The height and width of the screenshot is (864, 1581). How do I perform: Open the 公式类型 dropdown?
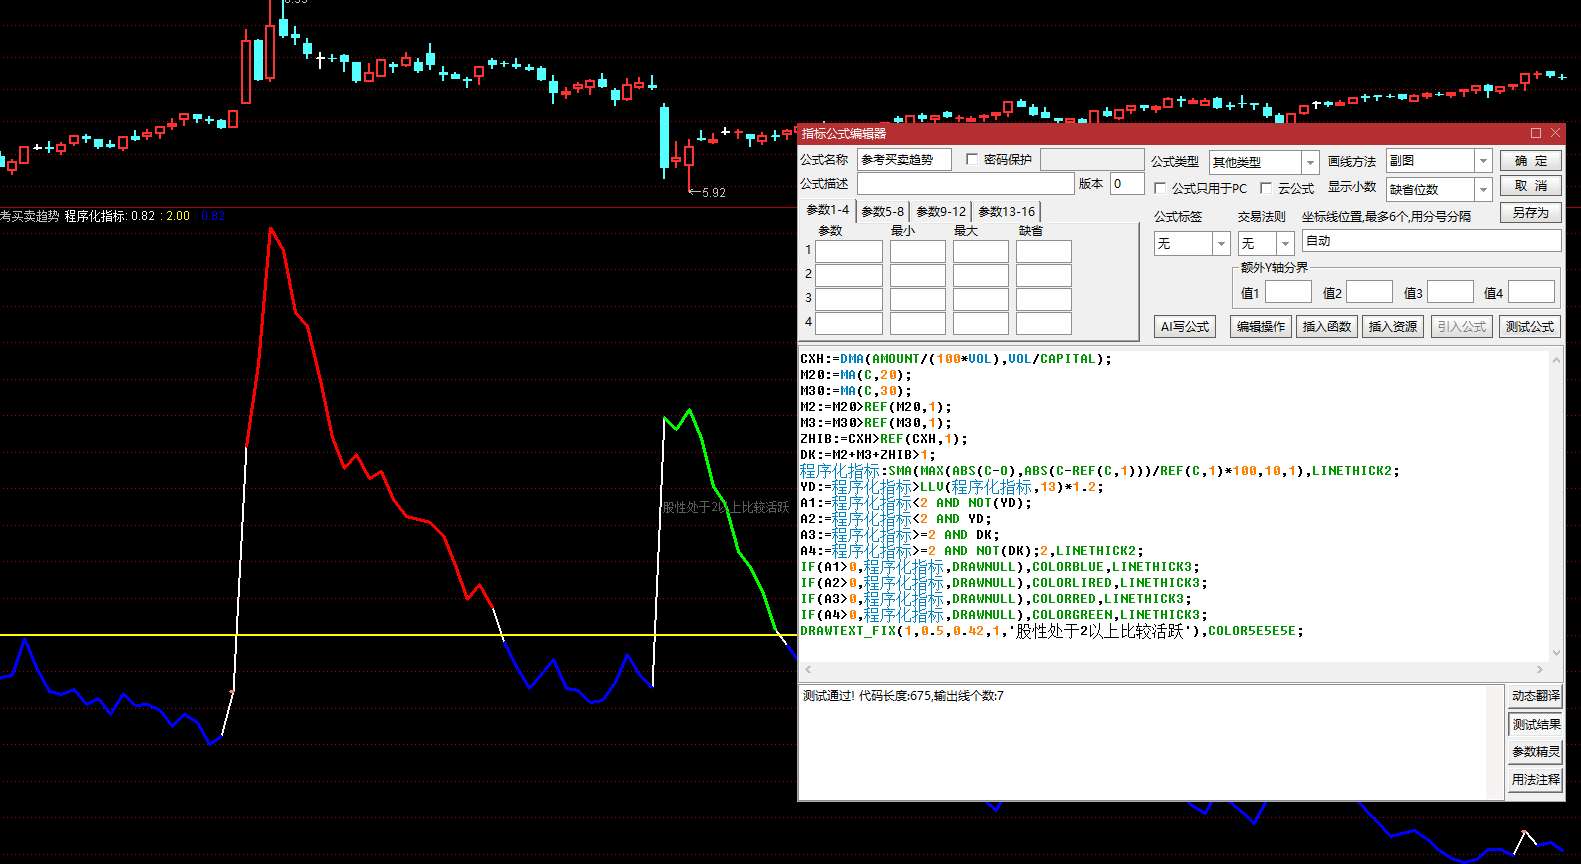tap(1310, 162)
